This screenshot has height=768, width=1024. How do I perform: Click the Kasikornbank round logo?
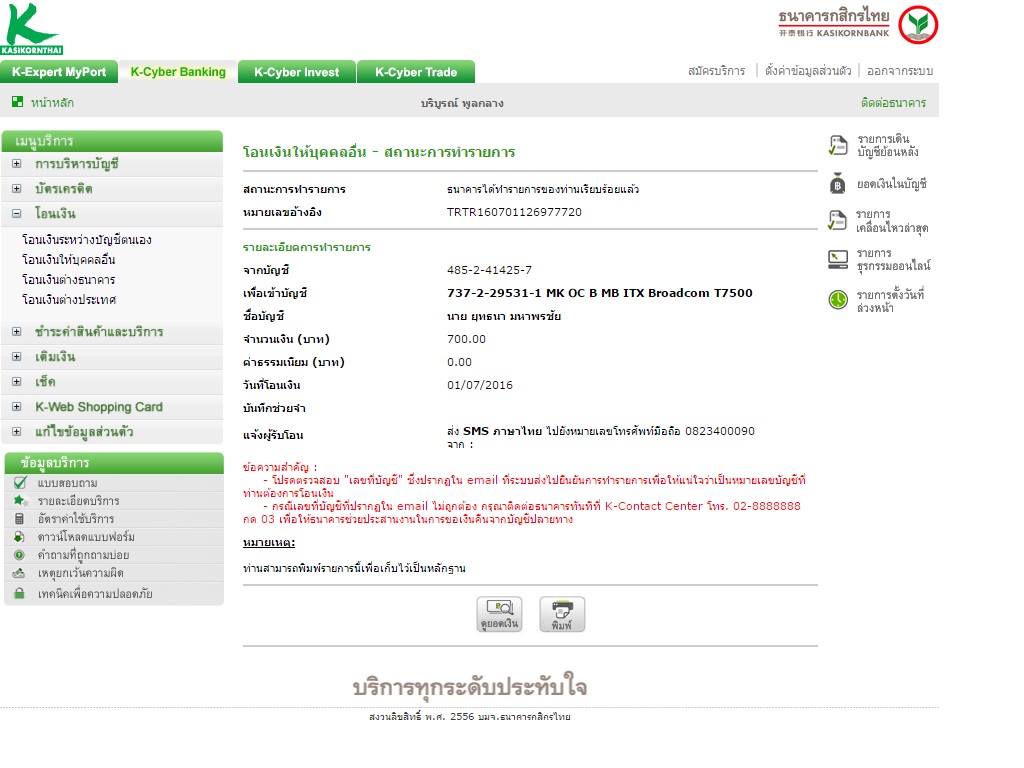[x=918, y=25]
